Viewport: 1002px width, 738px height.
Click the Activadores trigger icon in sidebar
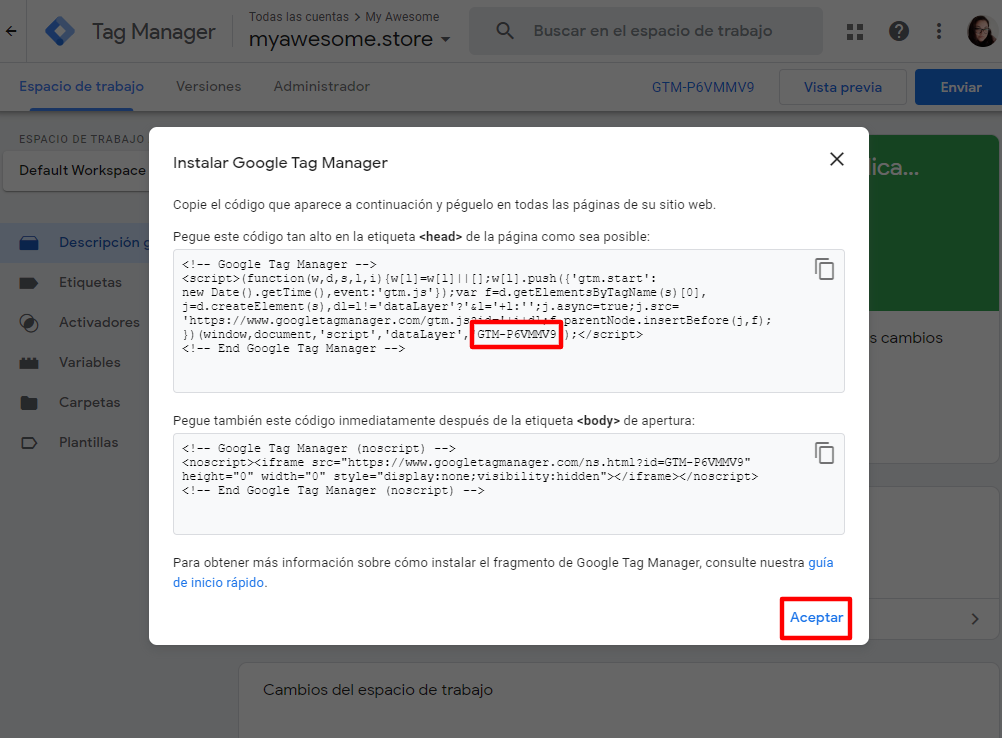(x=29, y=323)
